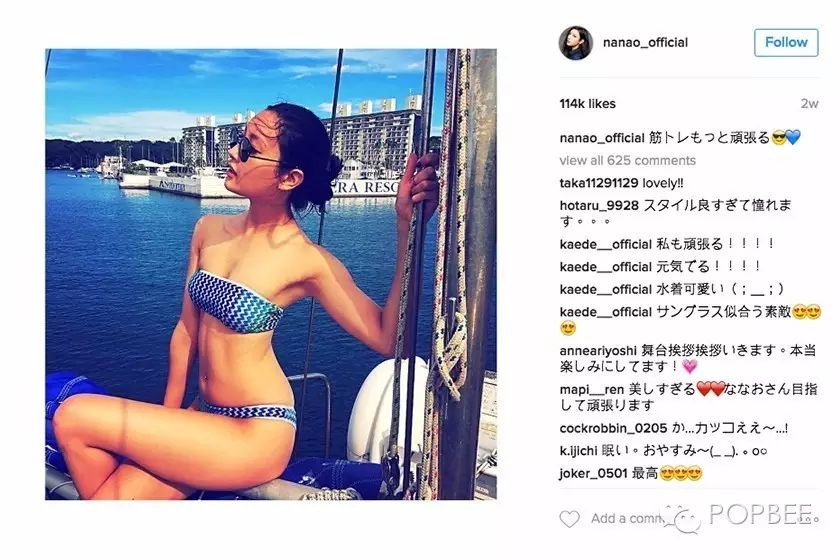Open kaede__official profile from first comment

[x=605, y=244]
